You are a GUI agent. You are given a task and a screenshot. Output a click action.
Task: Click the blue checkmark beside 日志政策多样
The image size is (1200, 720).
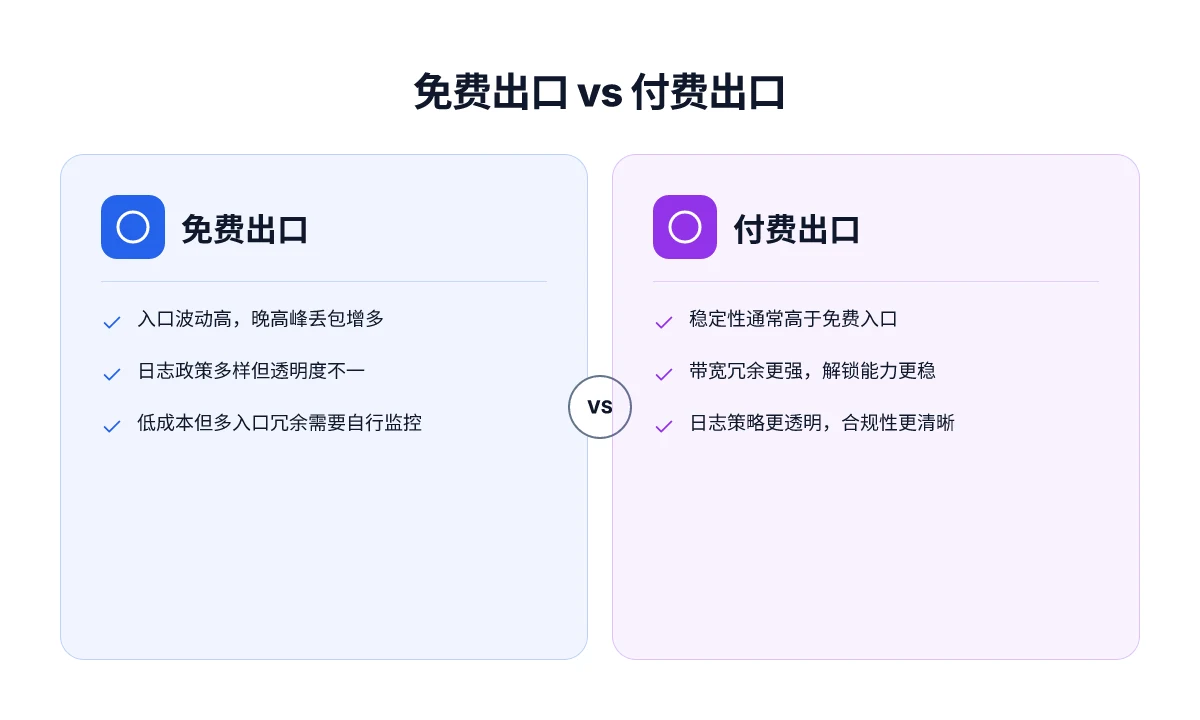point(112,374)
